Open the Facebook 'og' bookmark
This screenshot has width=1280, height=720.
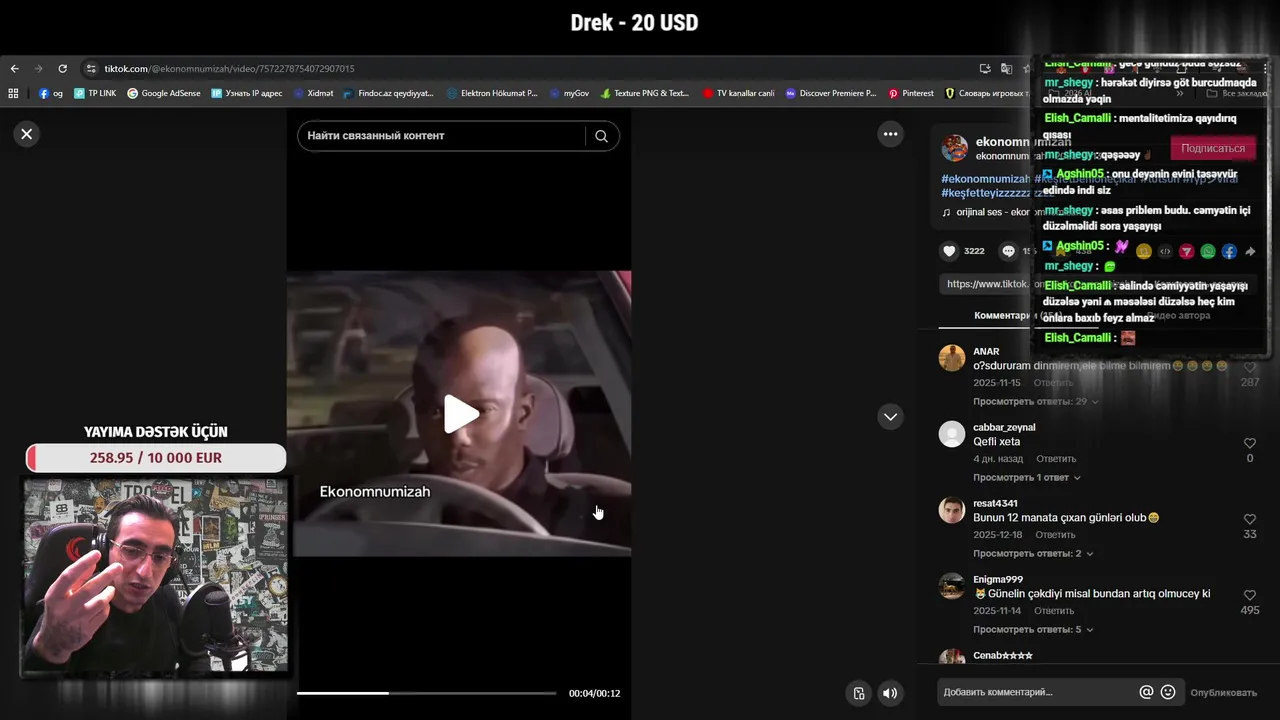pyautogui.click(x=51, y=93)
